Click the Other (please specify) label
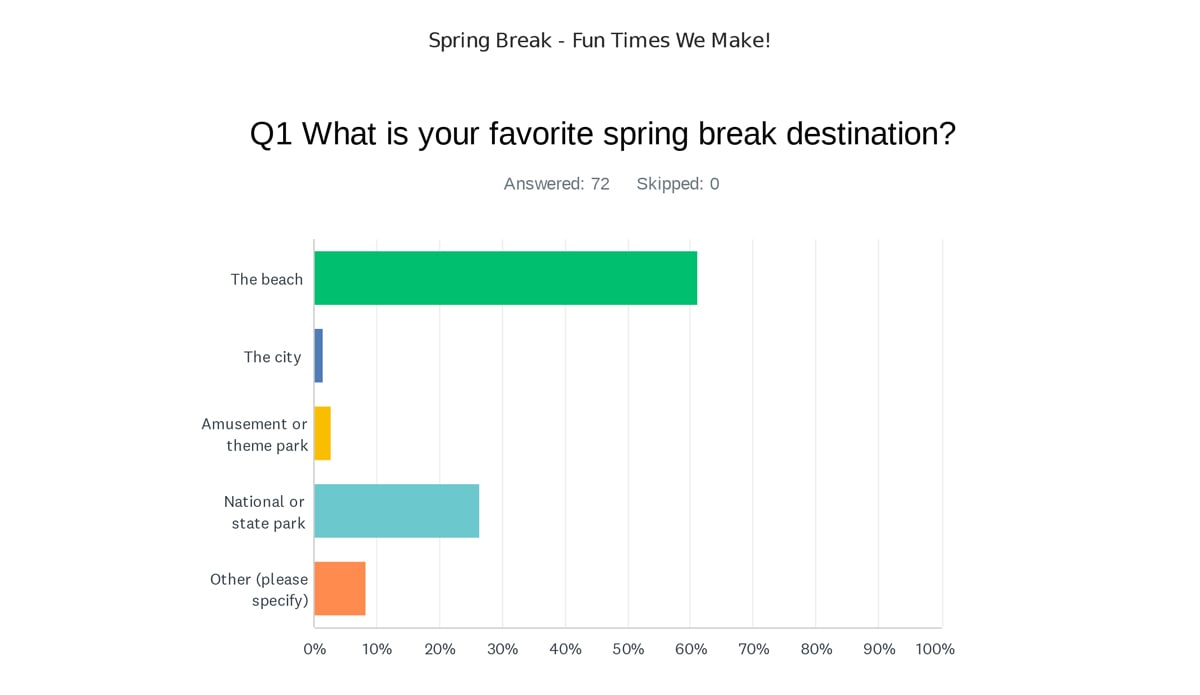1200x695 pixels. tap(259, 590)
